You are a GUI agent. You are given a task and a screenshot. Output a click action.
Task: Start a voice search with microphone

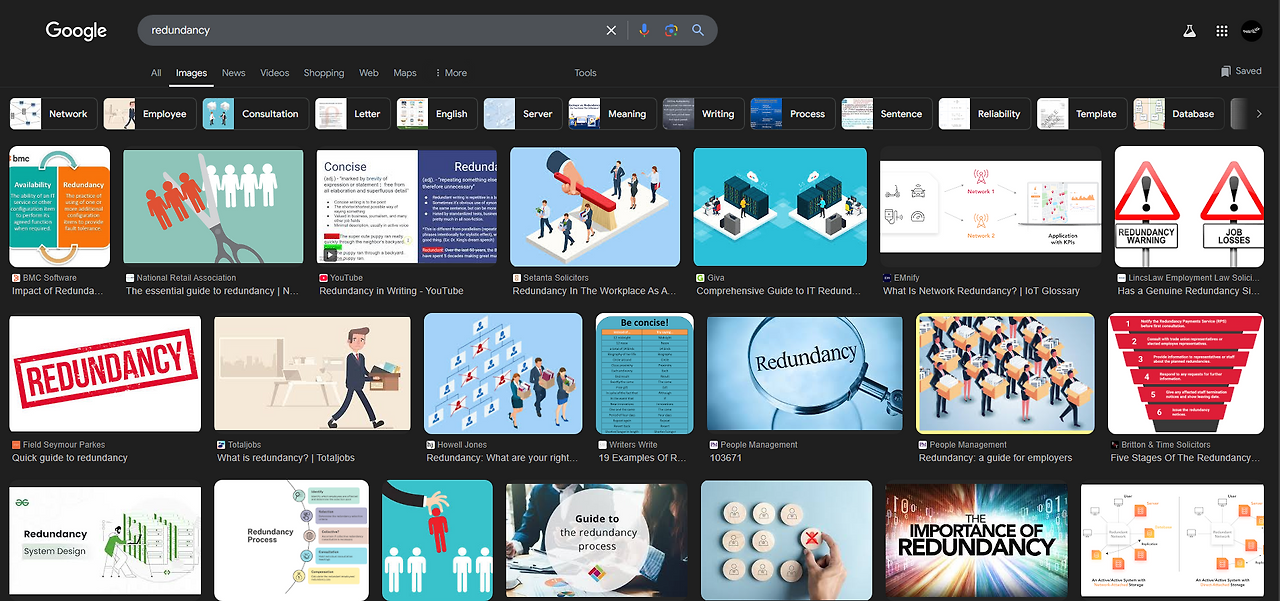(644, 30)
